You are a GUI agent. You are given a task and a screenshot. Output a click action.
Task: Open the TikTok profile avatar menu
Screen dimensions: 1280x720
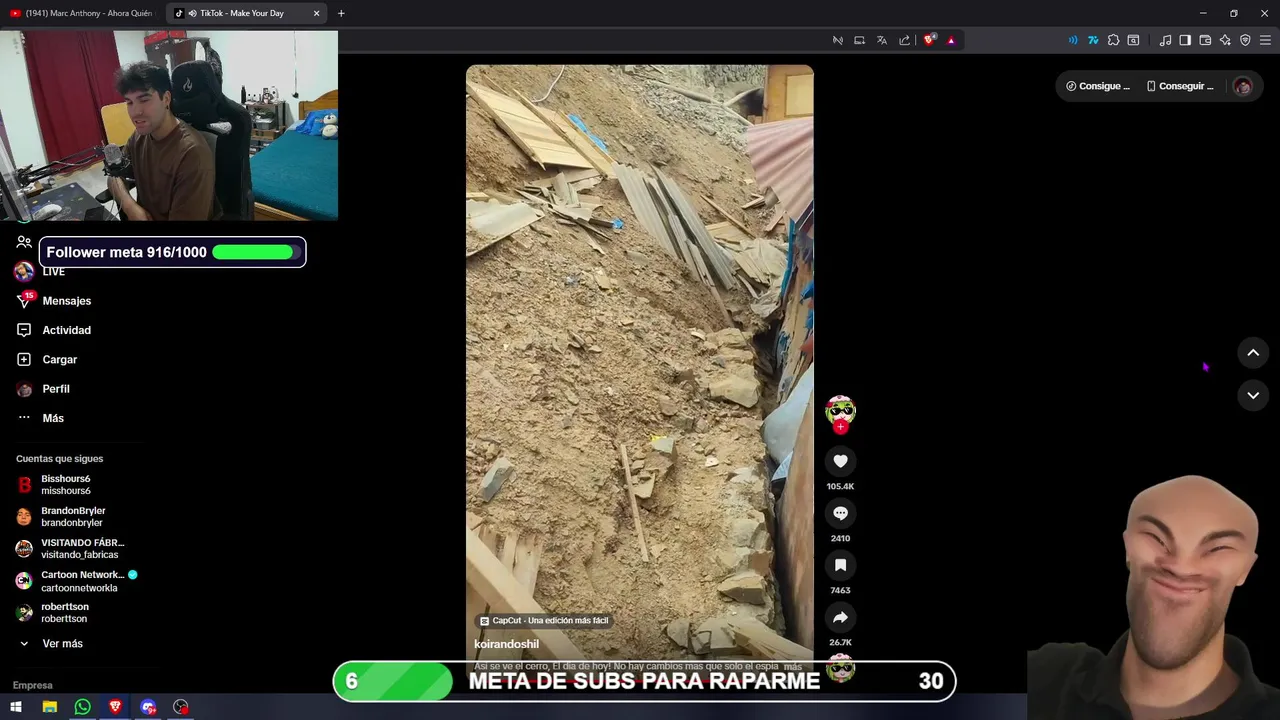1242,86
